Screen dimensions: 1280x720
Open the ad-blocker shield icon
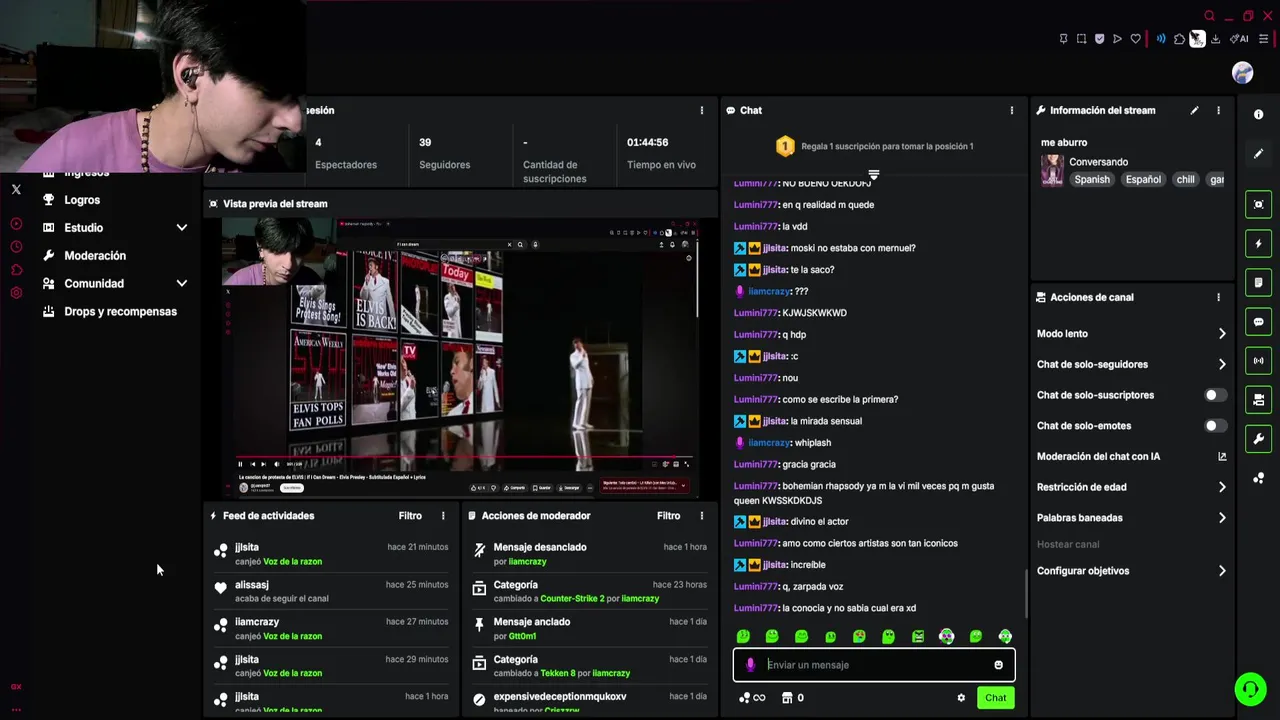[1099, 39]
